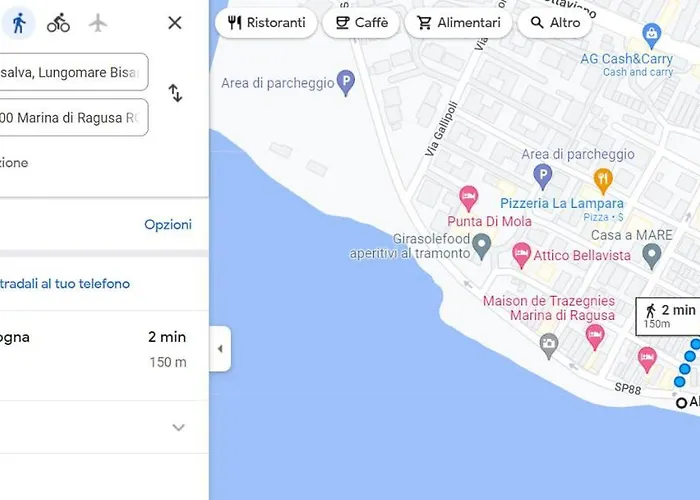Image resolution: width=700 pixels, height=500 pixels.
Task: Filter map by Caffè
Action: [361, 23]
